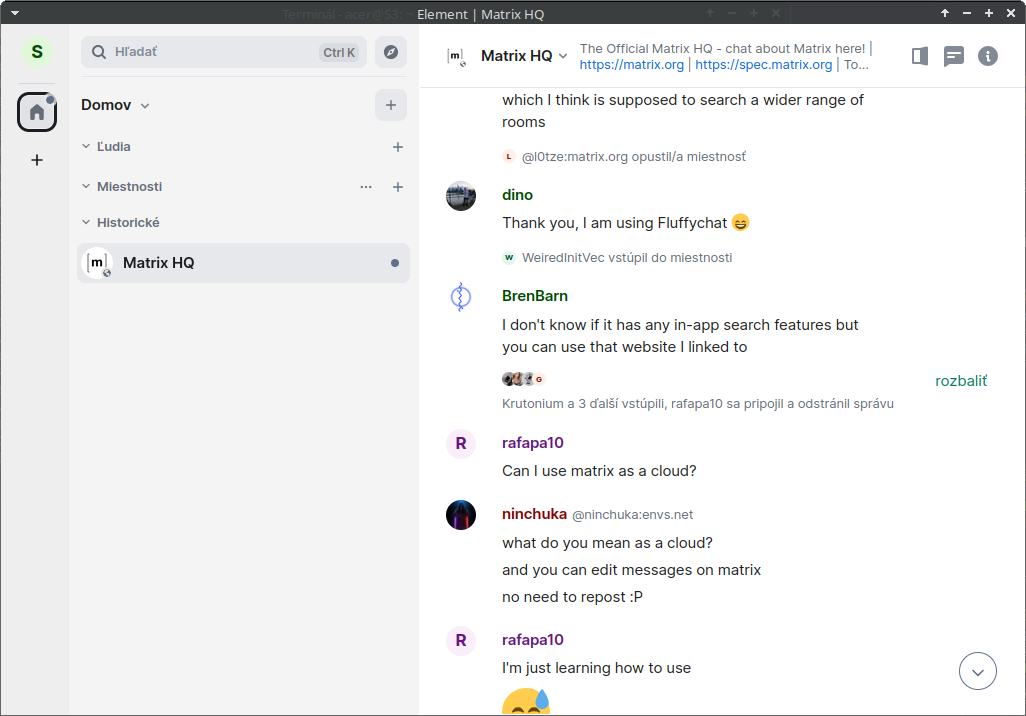Viewport: 1026px width, 716px height.
Task: Click '@l0tze:matrix.org opustil/a miestnosť' event
Action: point(633,157)
